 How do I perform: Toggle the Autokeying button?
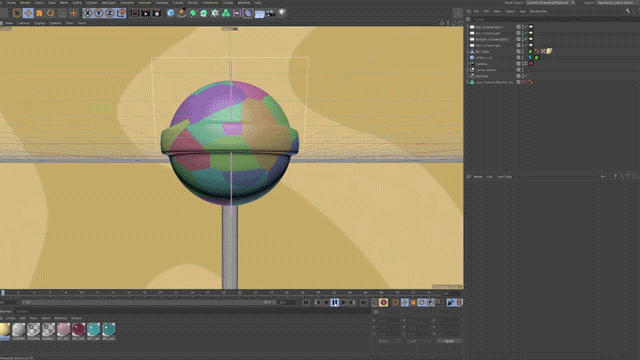[x=383, y=302]
